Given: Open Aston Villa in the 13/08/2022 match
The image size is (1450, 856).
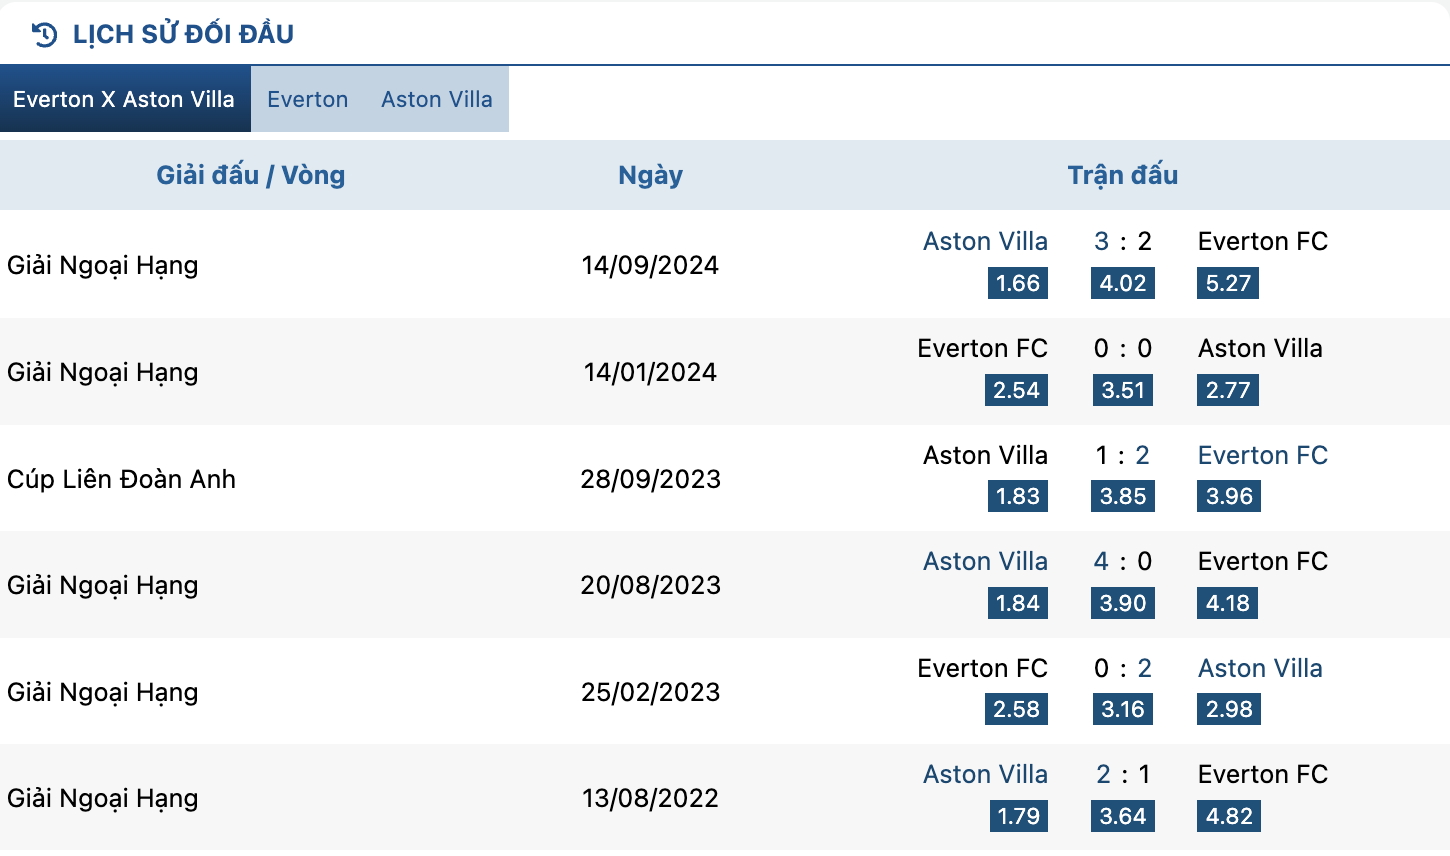Looking at the screenshot, I should point(986,774).
